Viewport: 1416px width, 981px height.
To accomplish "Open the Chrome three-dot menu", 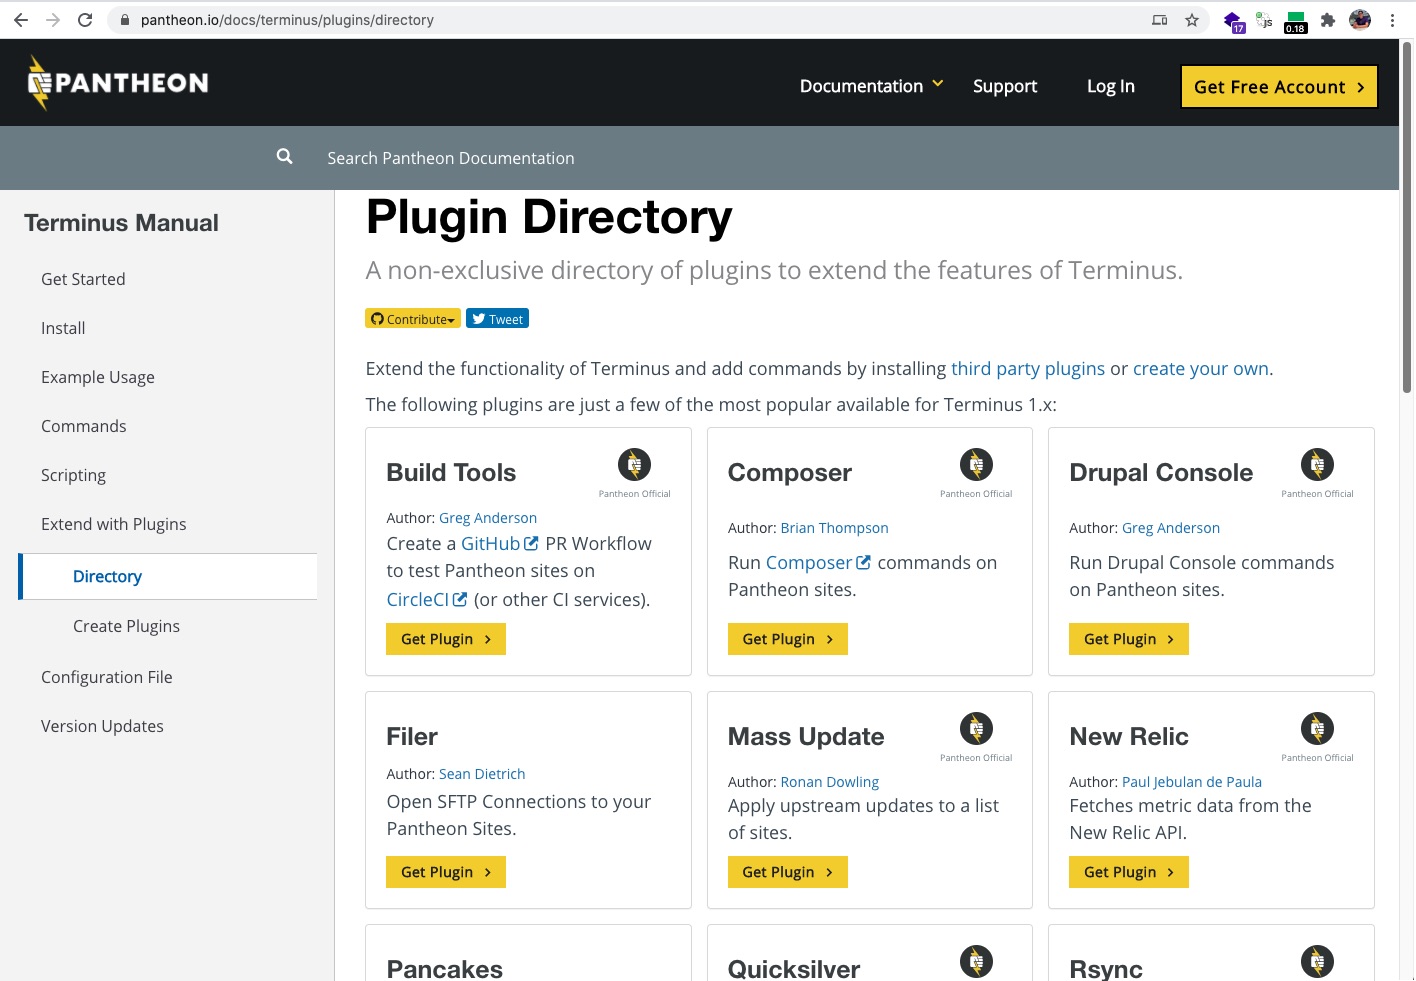I will point(1392,20).
